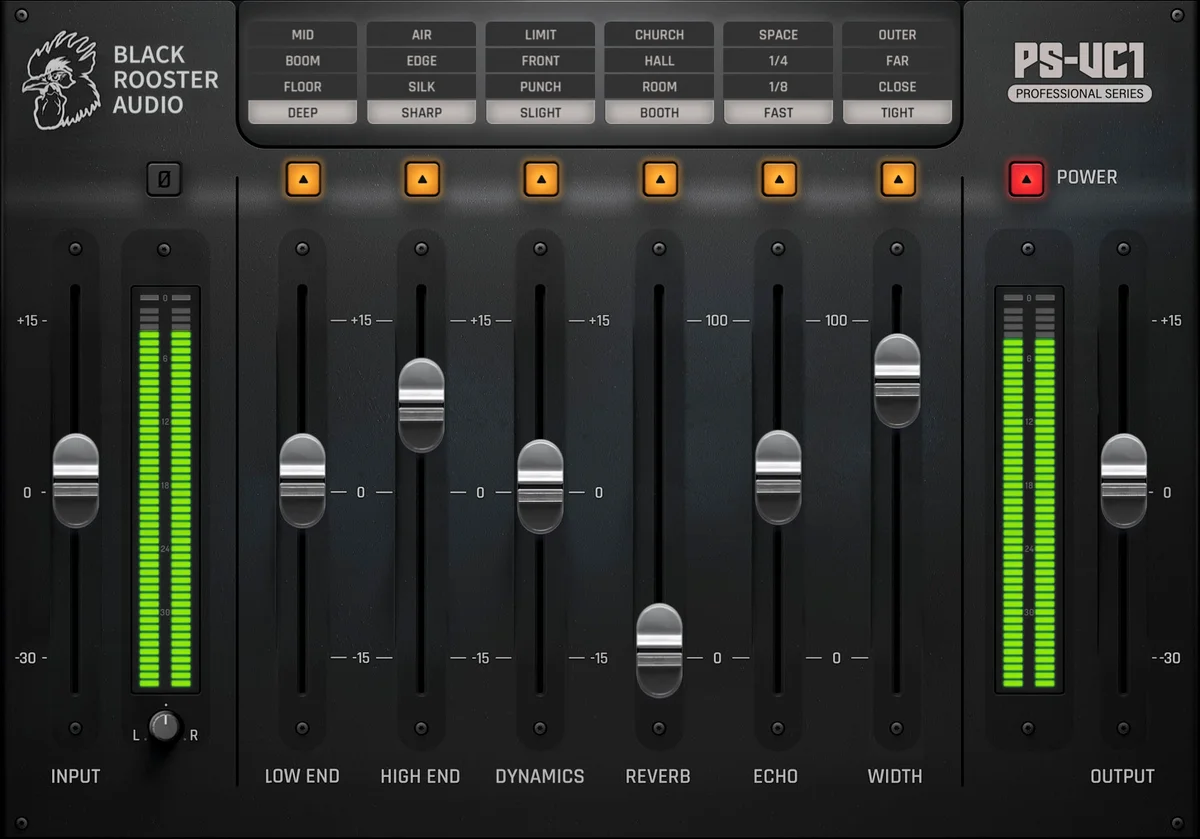Select the SILK high end mode
This screenshot has height=839, width=1200.
tap(421, 86)
